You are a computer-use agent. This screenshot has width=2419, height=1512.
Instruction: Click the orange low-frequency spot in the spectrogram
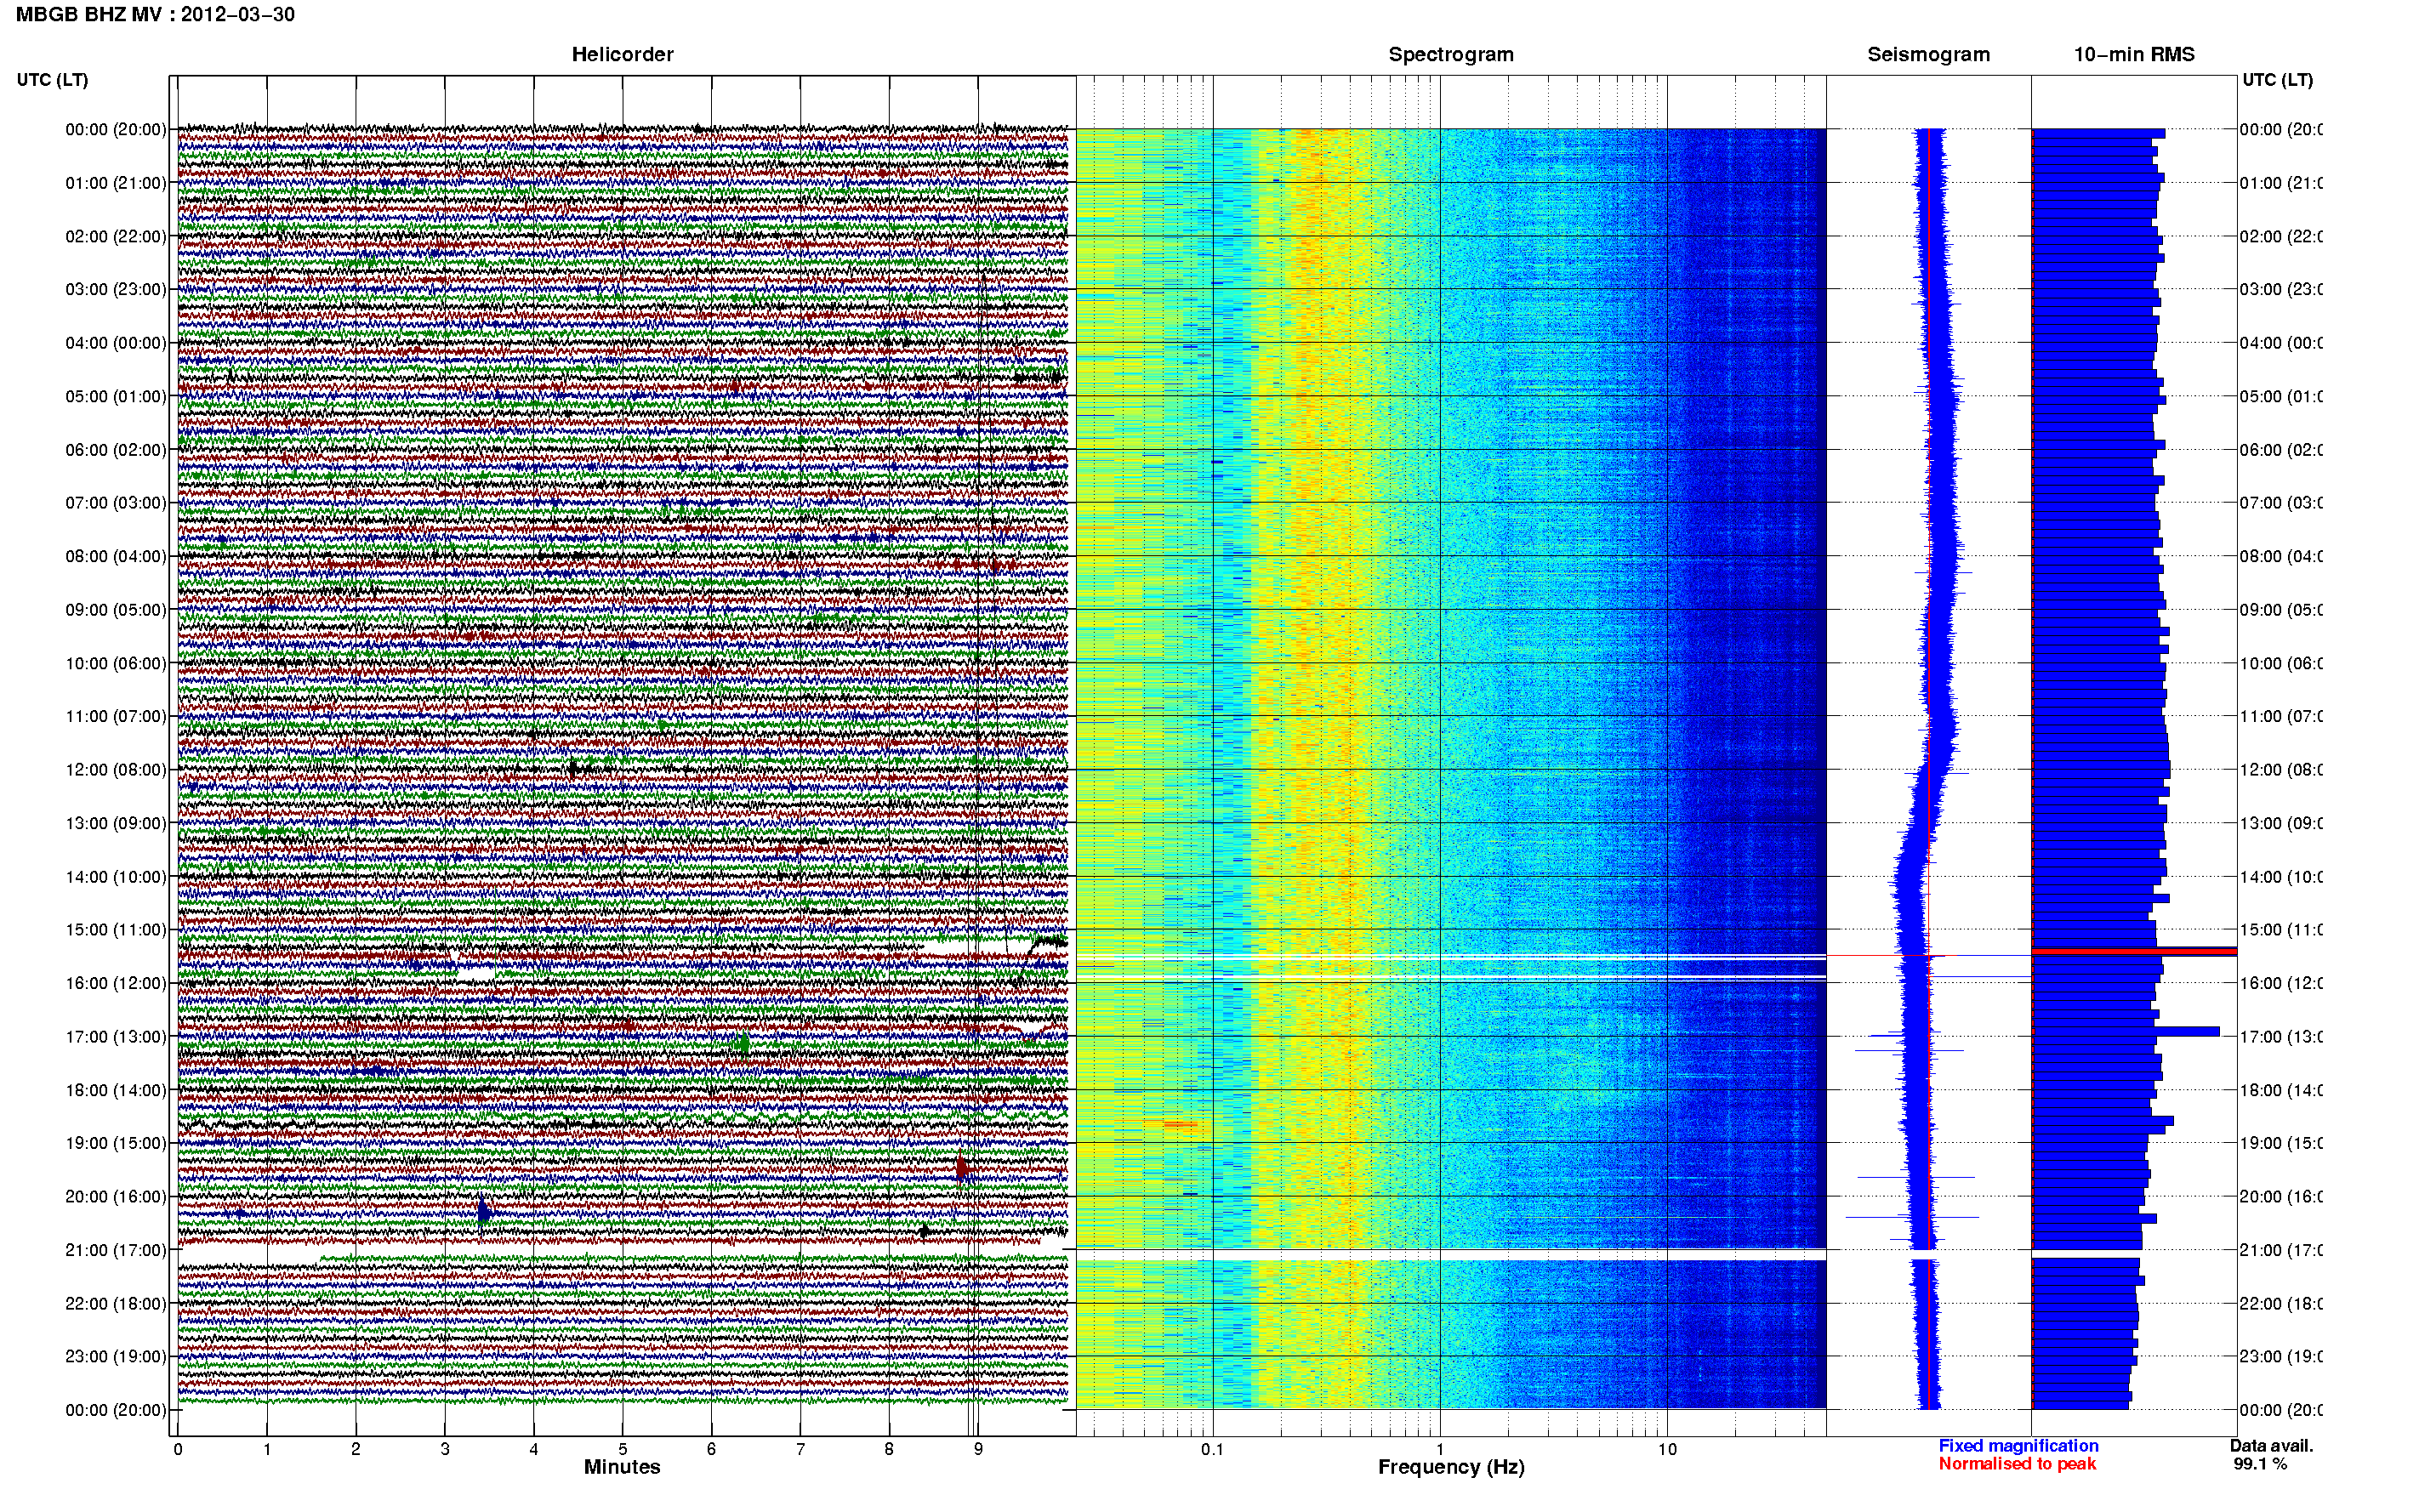pyautogui.click(x=1180, y=1124)
